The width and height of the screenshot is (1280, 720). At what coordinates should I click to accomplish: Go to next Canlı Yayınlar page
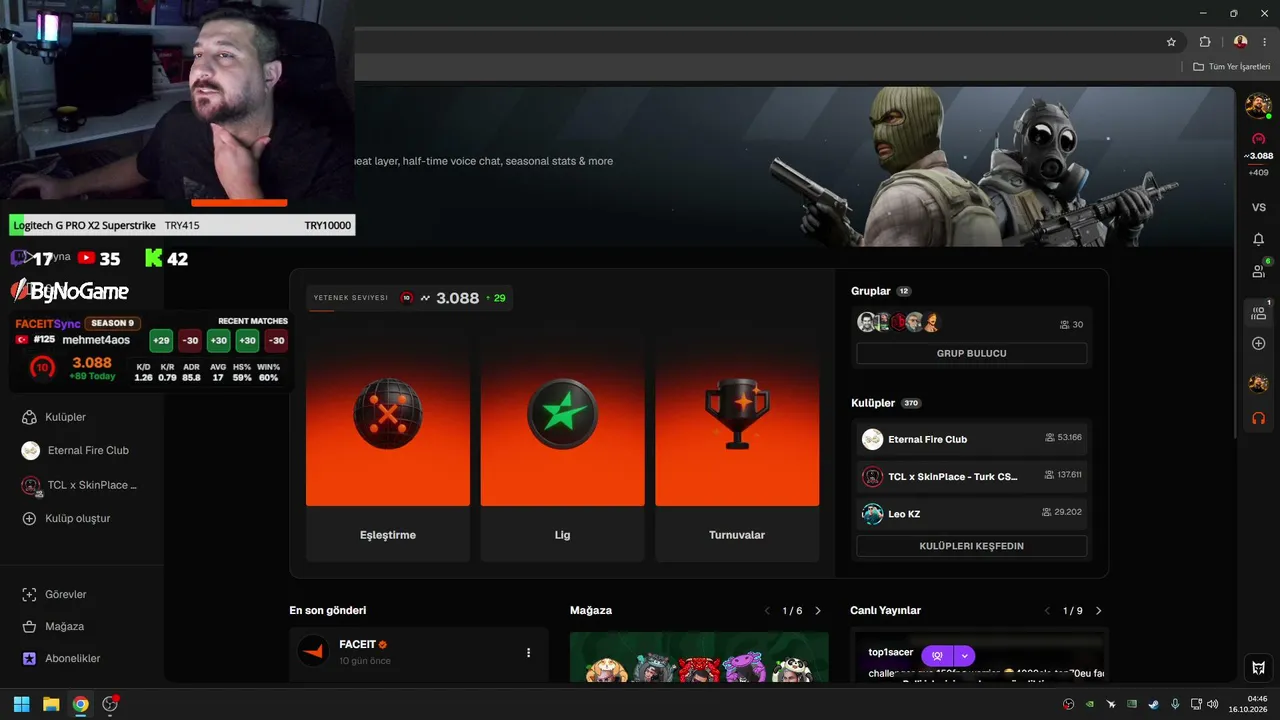[1098, 611]
